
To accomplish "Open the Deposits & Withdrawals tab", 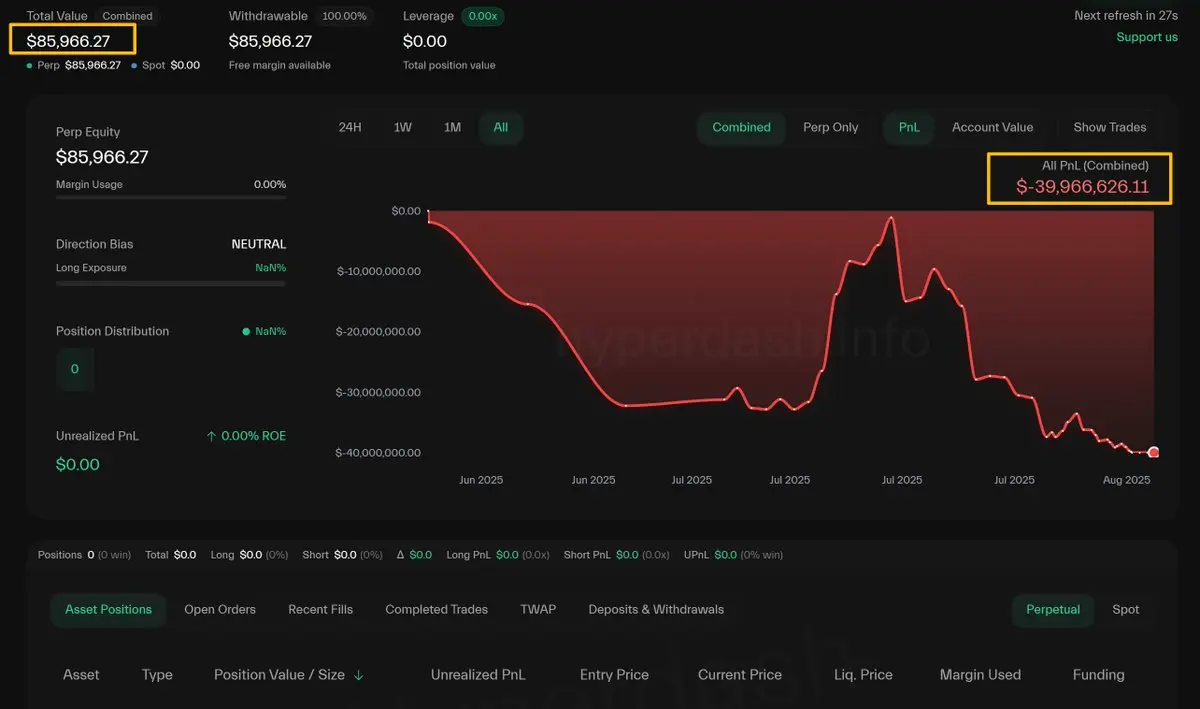I will pos(656,609).
